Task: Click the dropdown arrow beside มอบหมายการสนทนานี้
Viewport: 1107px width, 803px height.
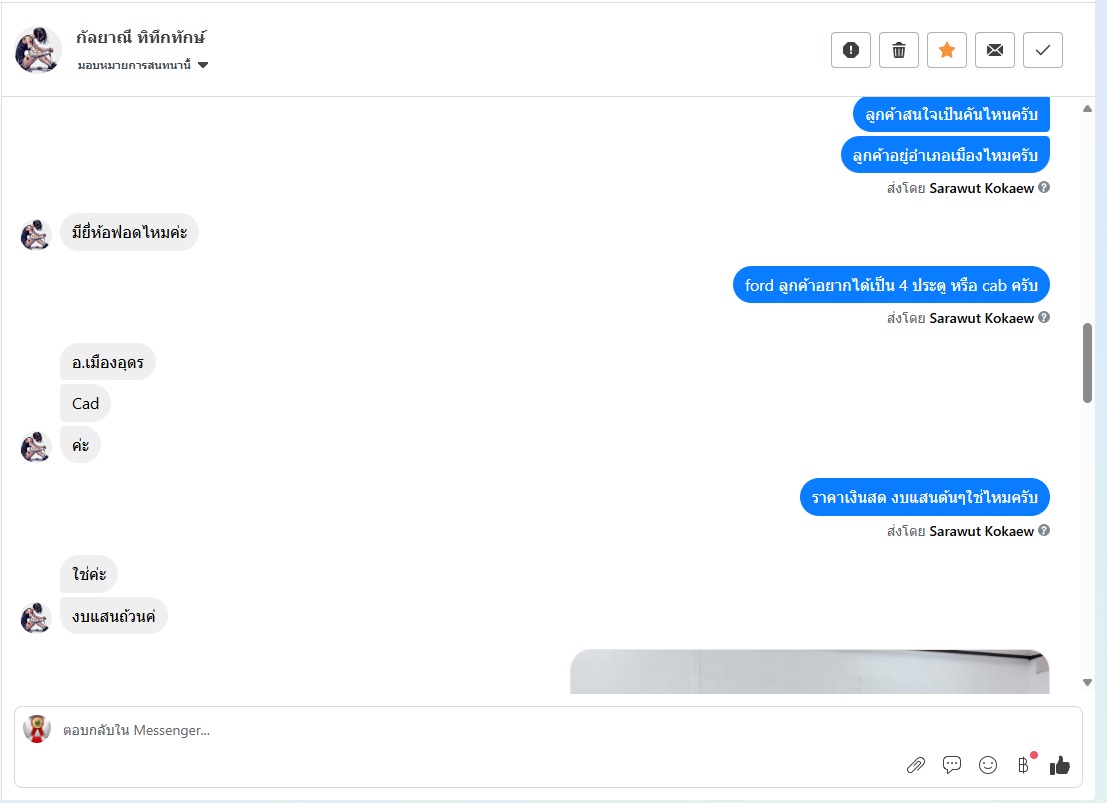Action: (203, 65)
